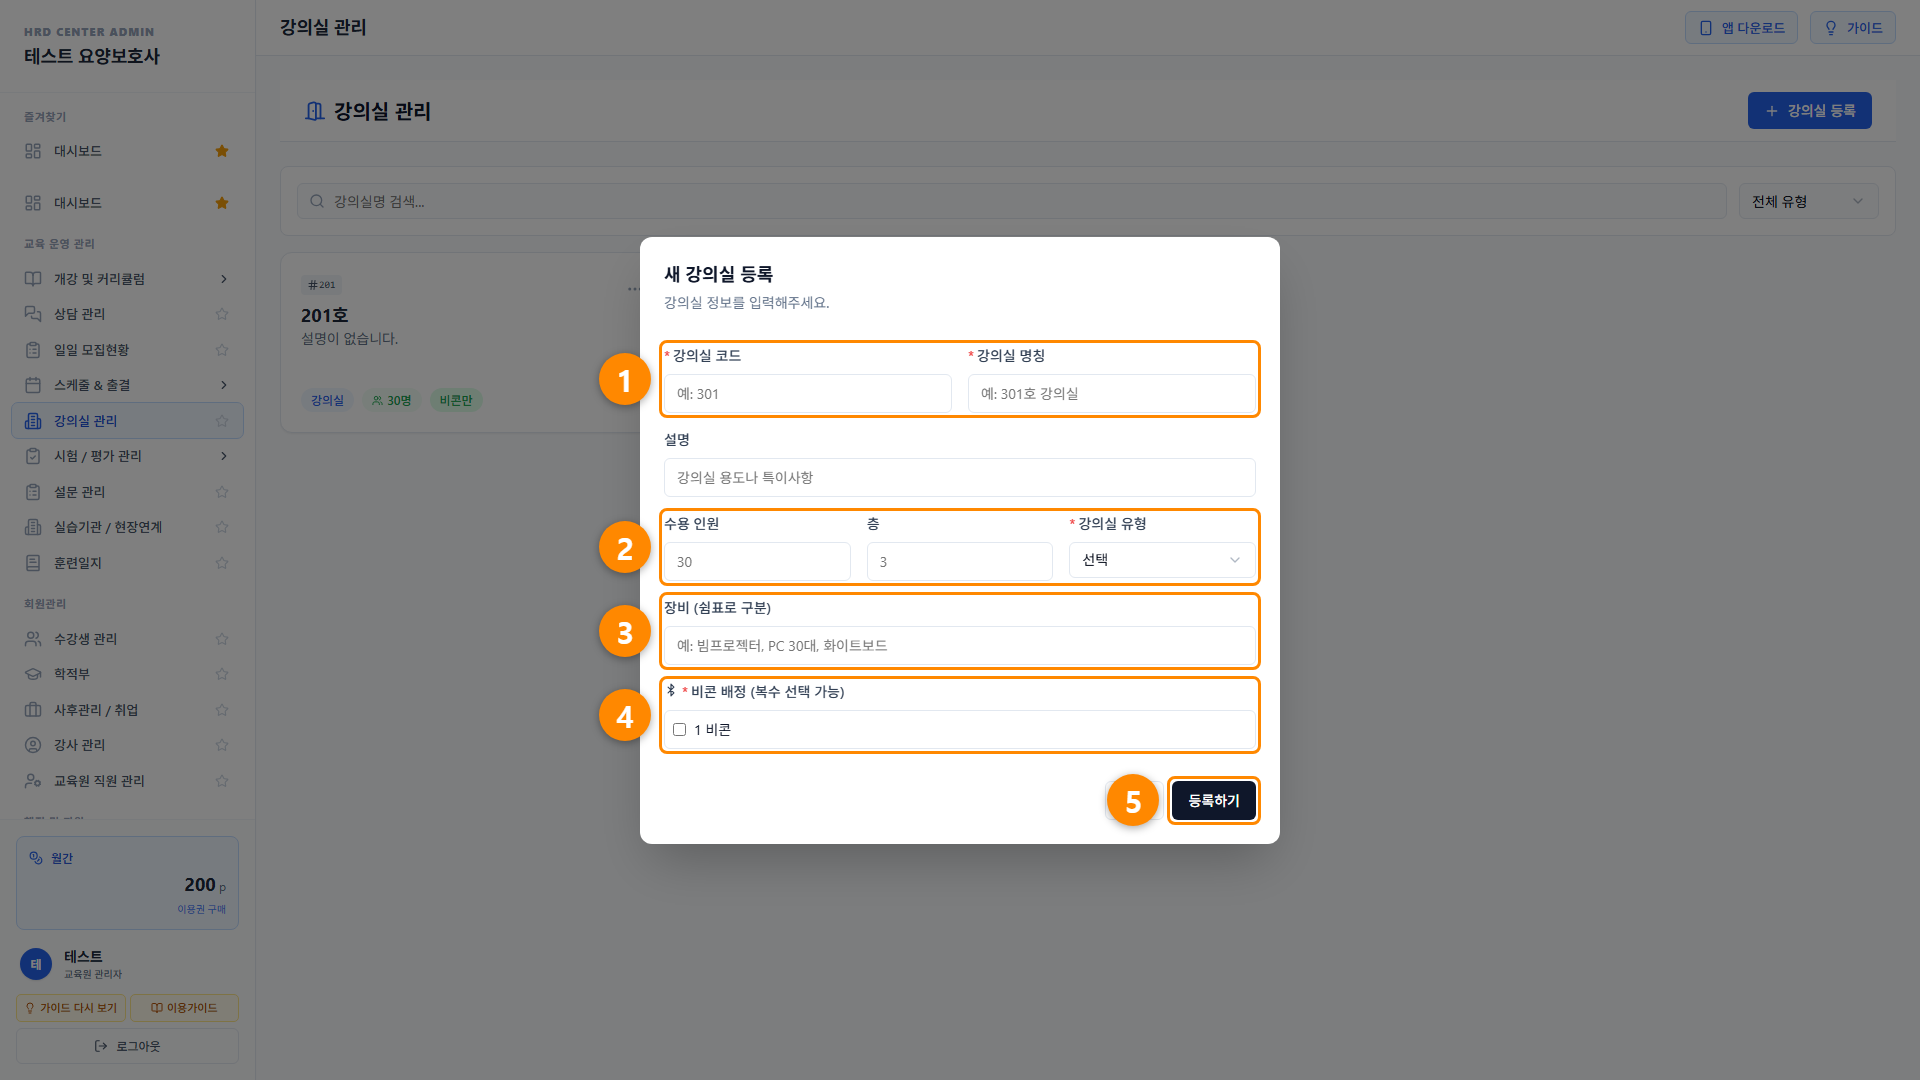Click the 앱 다운로드 button
1920x1080 pixels.
[x=1741, y=28]
